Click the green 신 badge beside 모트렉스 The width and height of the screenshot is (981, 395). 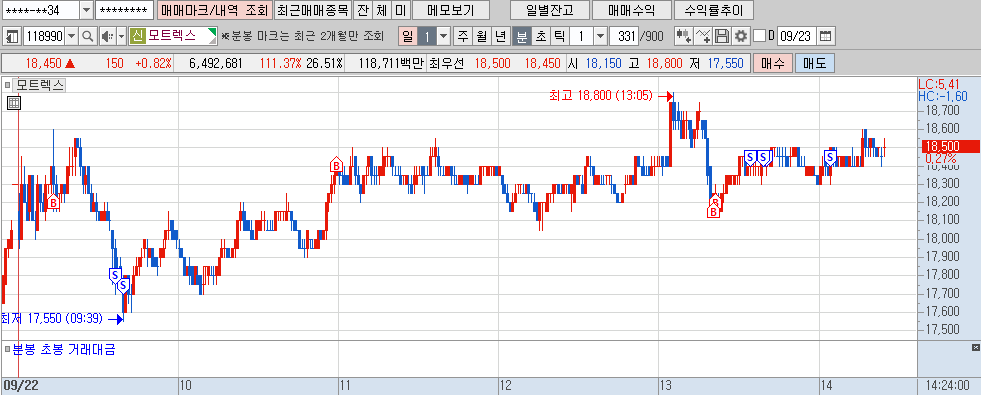click(138, 36)
